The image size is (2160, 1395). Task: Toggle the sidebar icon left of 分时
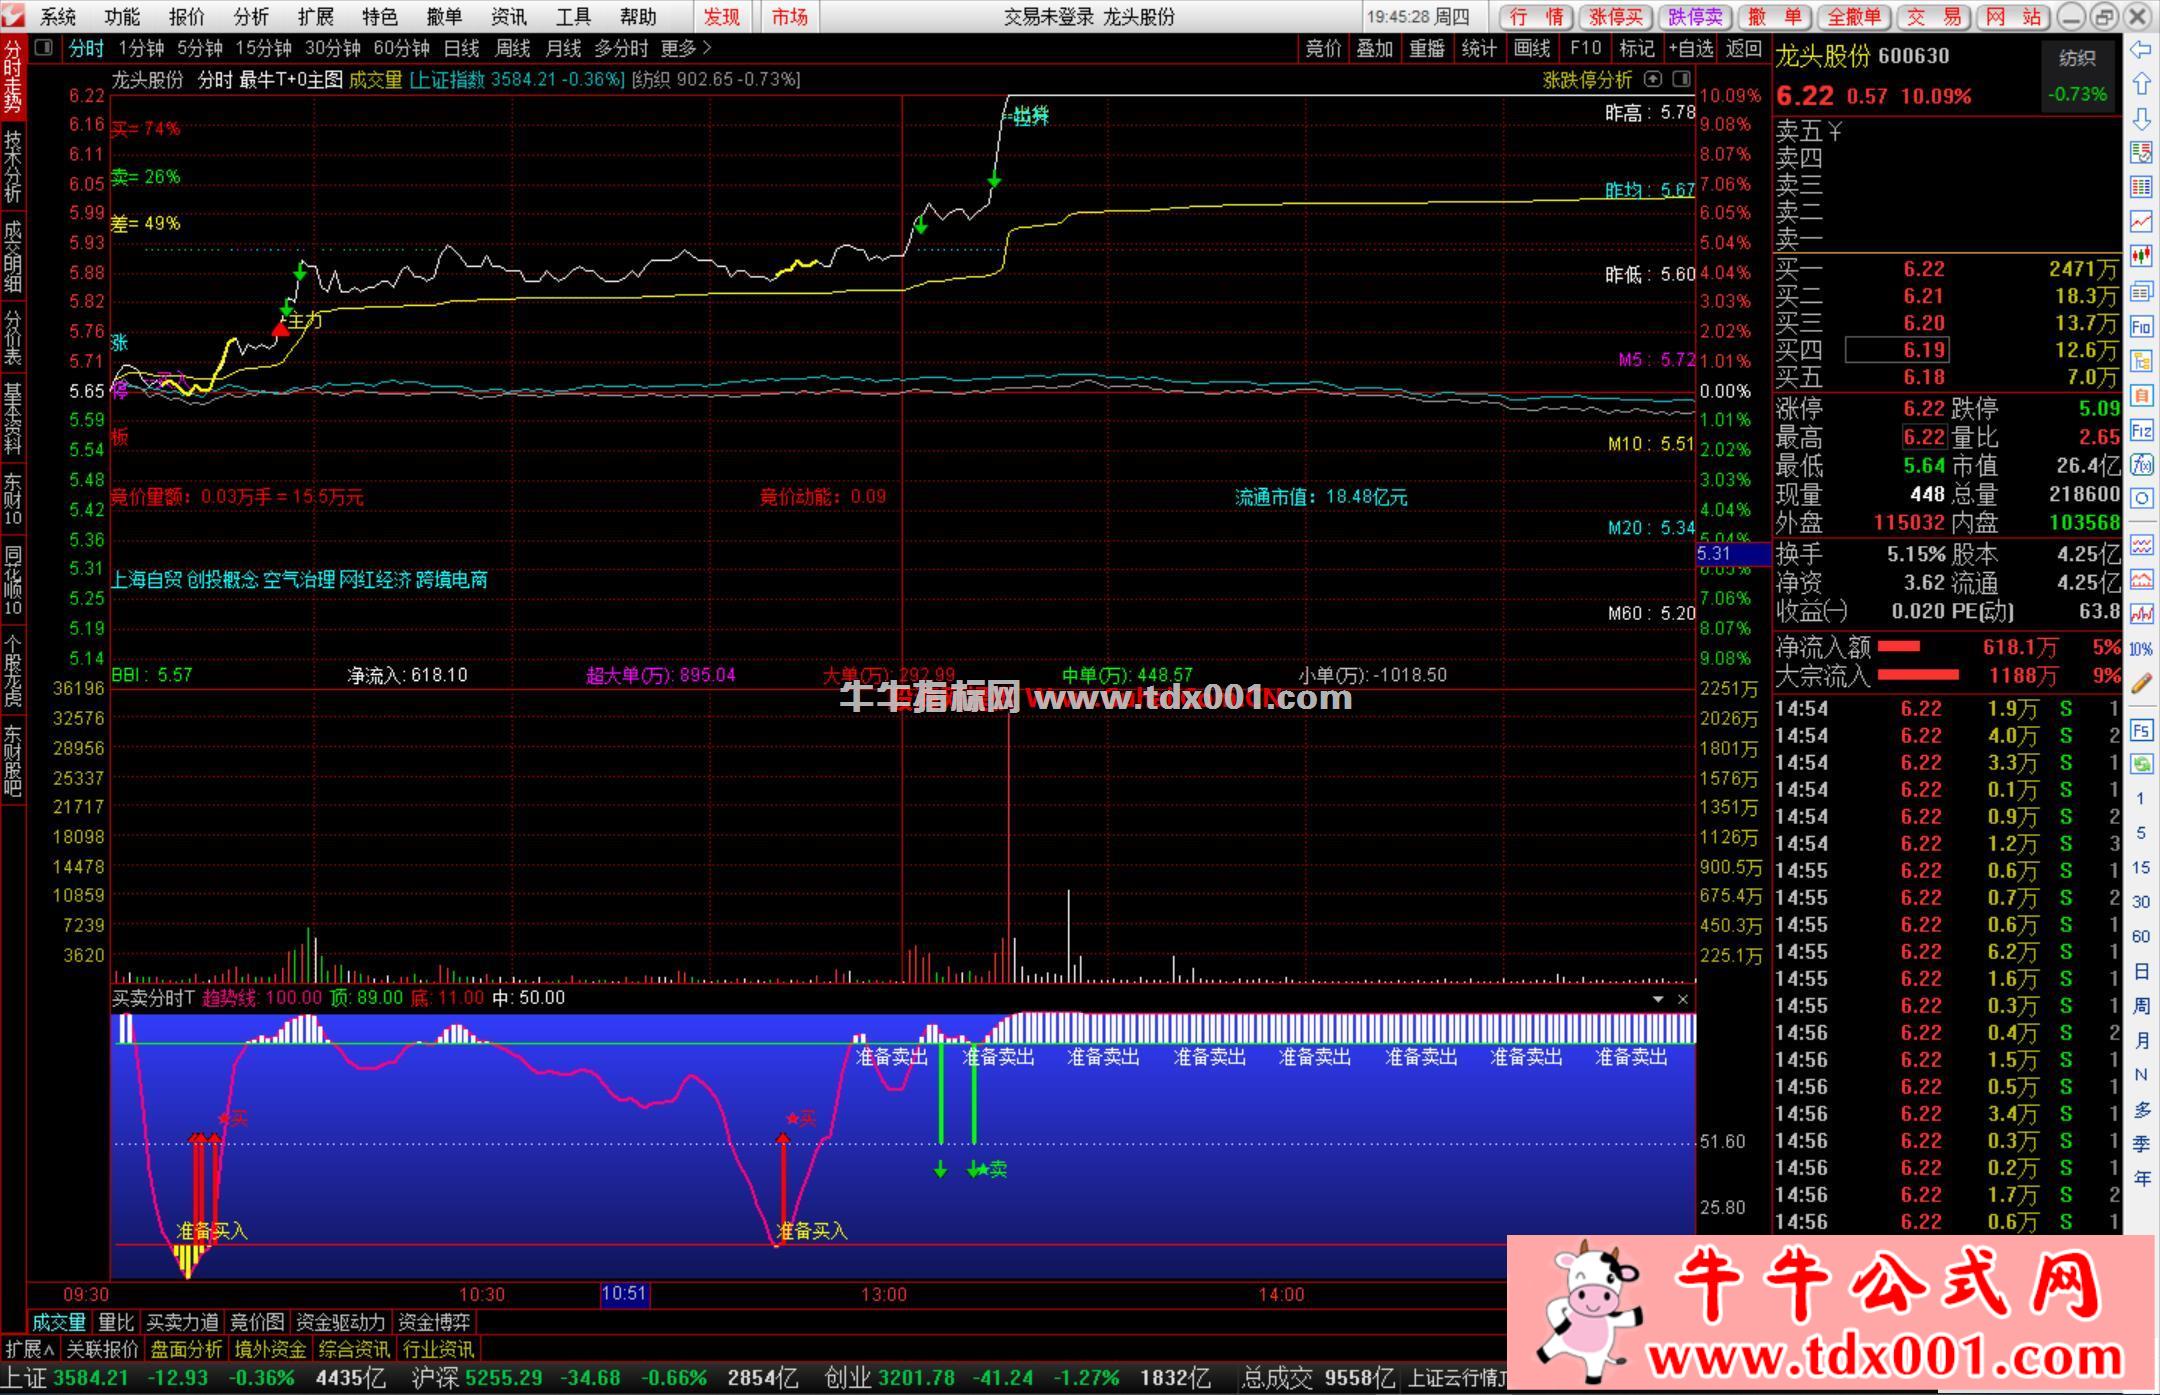coord(44,47)
